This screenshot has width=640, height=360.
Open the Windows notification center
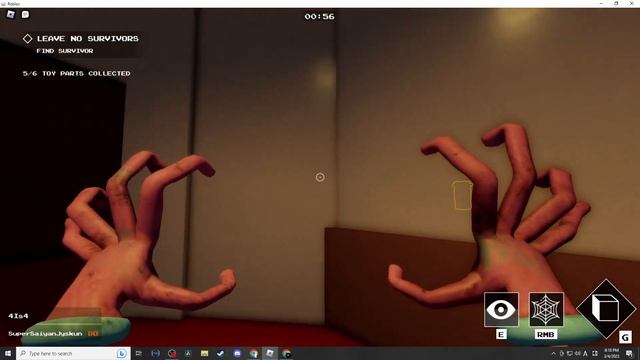pyautogui.click(x=629, y=353)
